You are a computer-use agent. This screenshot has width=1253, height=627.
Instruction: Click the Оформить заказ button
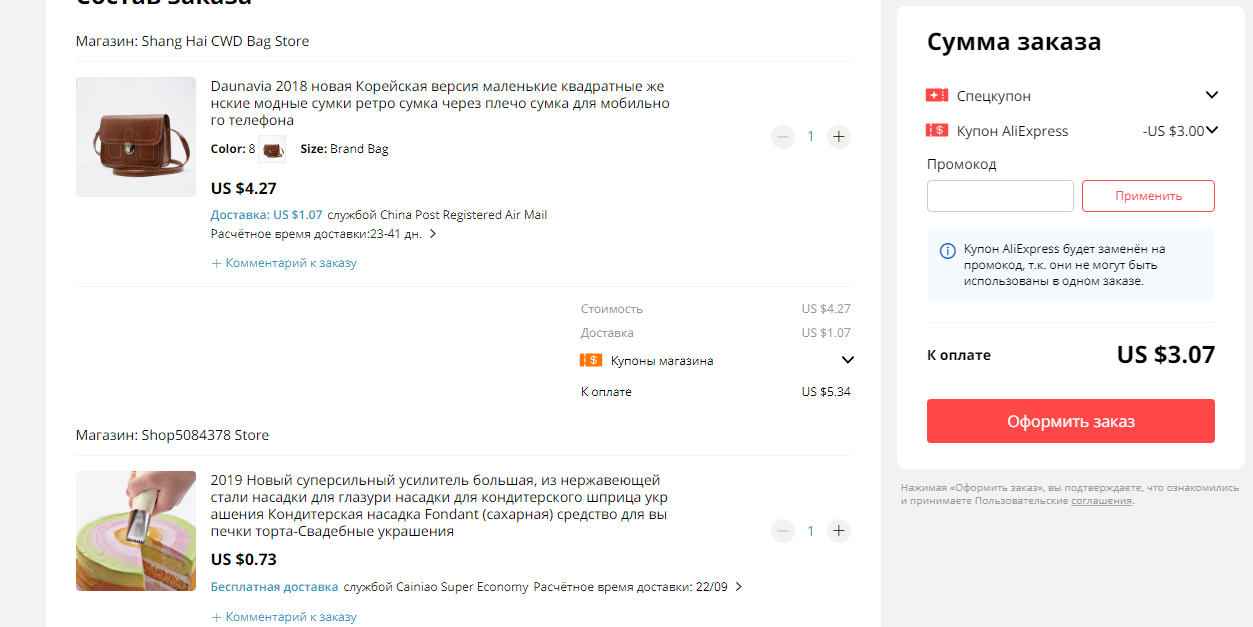click(x=1071, y=421)
